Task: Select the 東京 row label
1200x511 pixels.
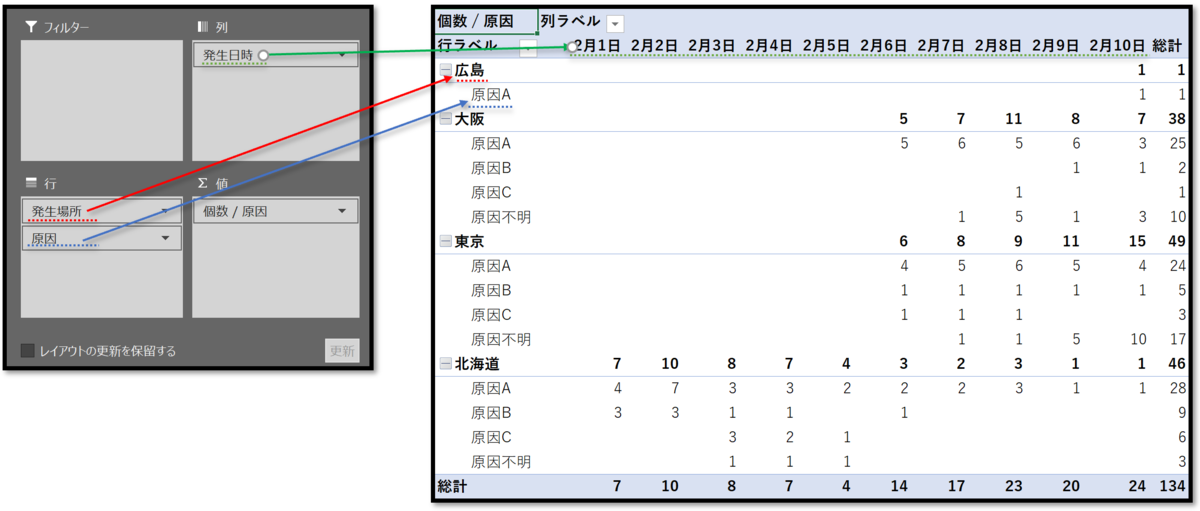Action: [470, 241]
